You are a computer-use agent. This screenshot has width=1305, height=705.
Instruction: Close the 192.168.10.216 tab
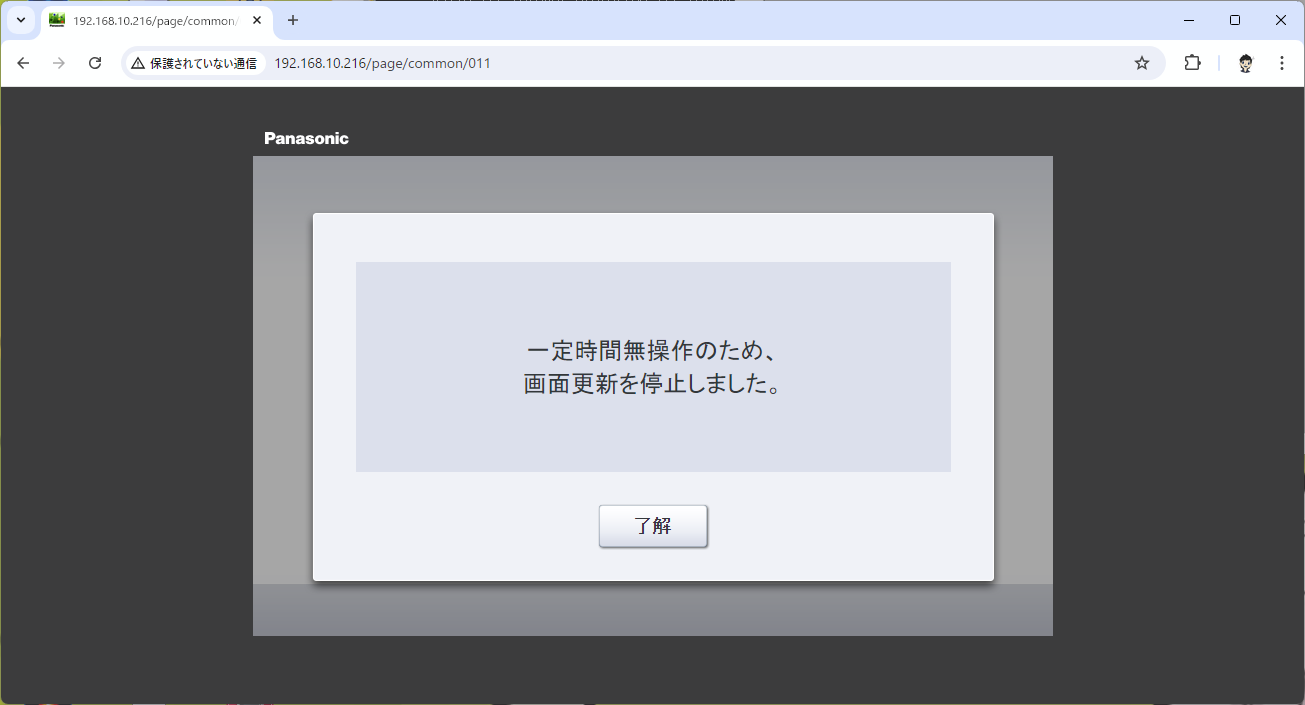click(257, 20)
